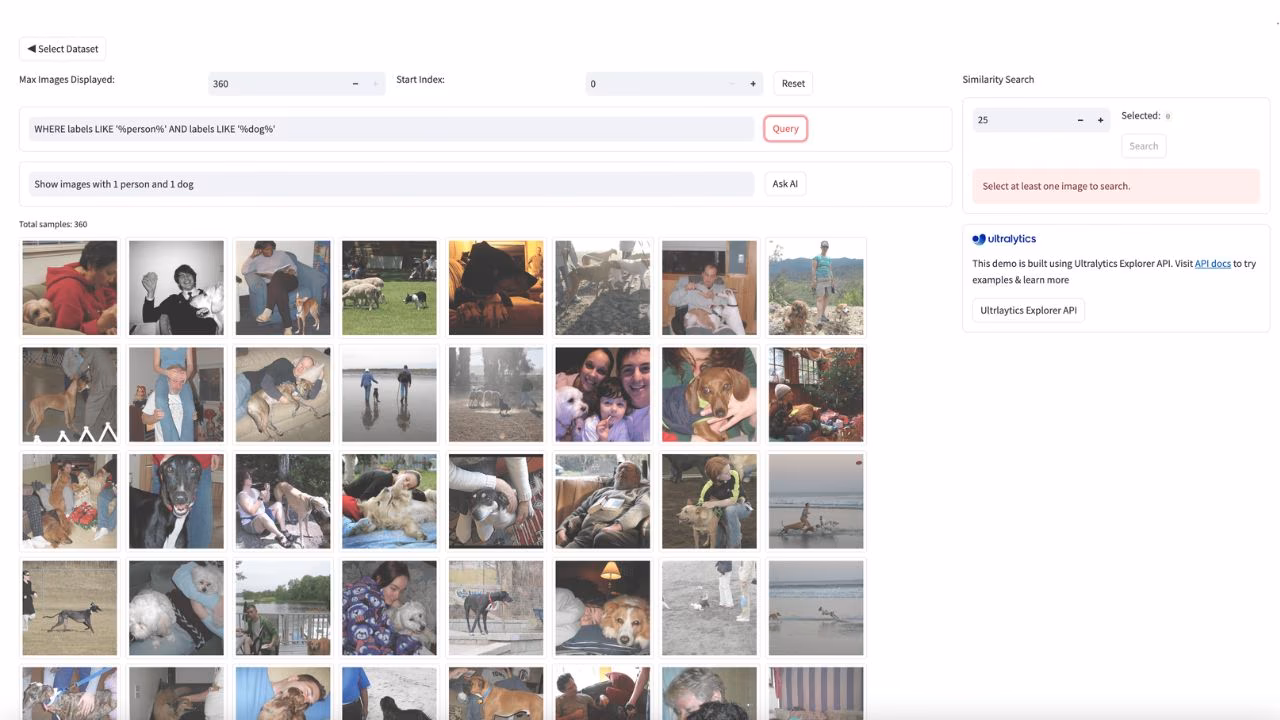
Task: Submit the prompt with Ask AI button
Action: (785, 184)
